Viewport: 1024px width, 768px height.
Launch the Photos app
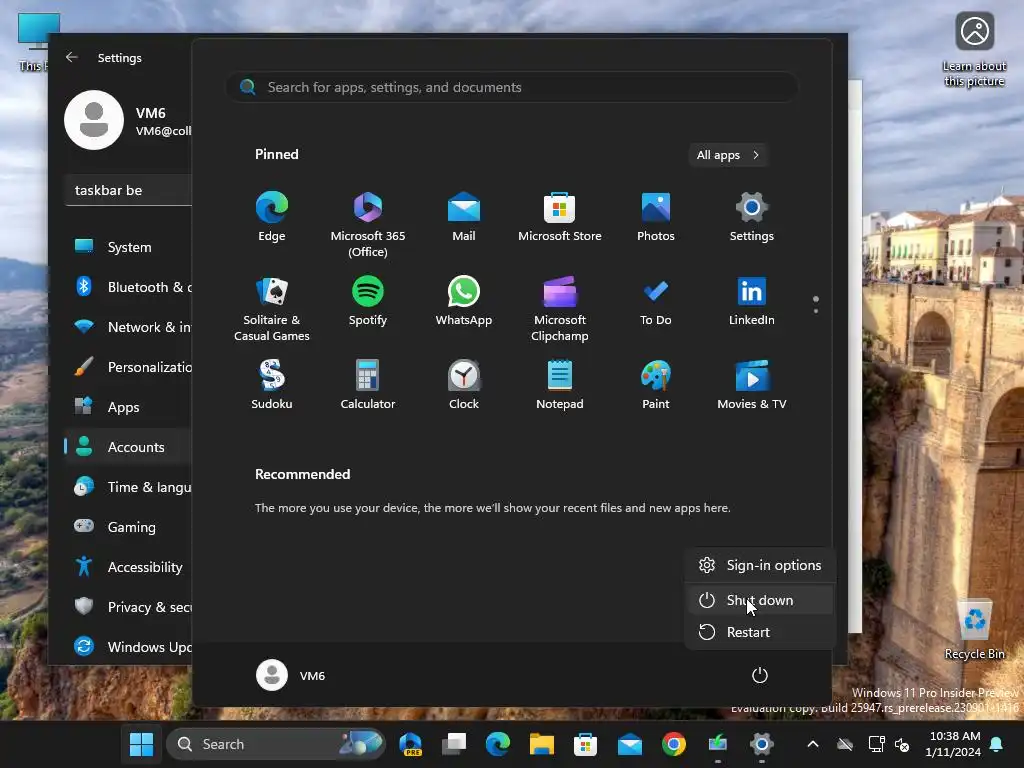656,217
